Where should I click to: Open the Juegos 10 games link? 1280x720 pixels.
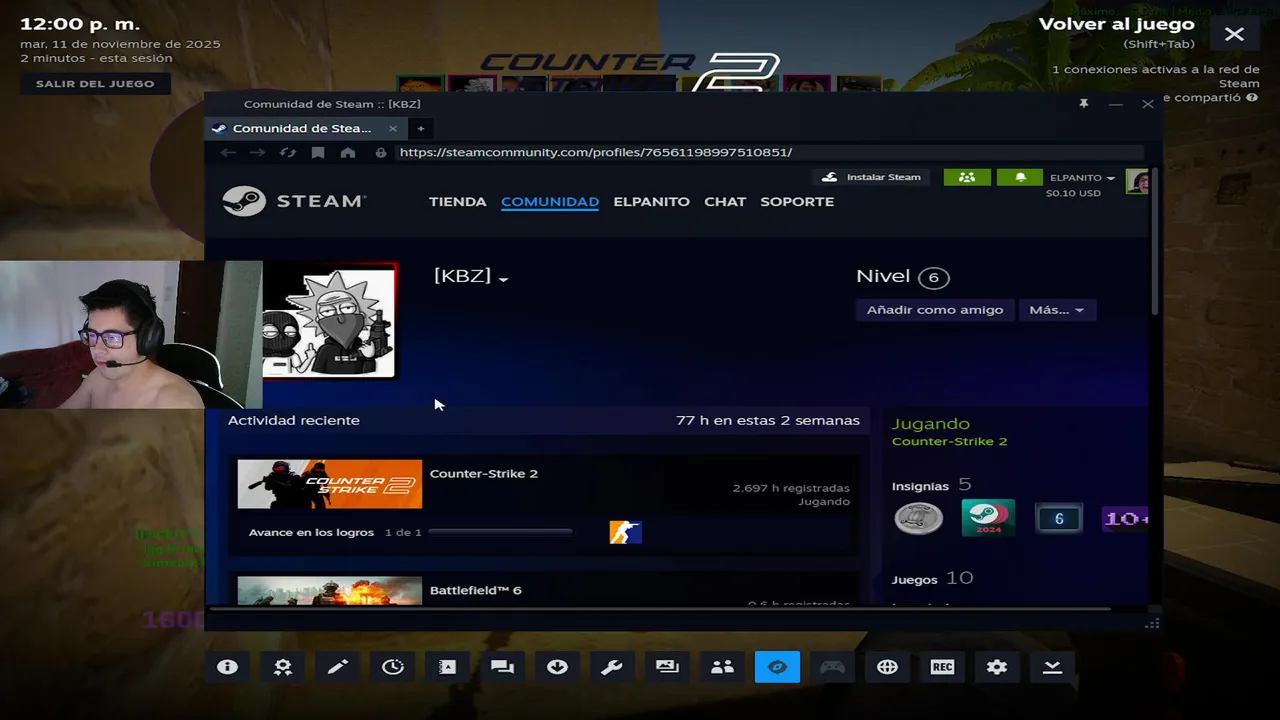932,579
